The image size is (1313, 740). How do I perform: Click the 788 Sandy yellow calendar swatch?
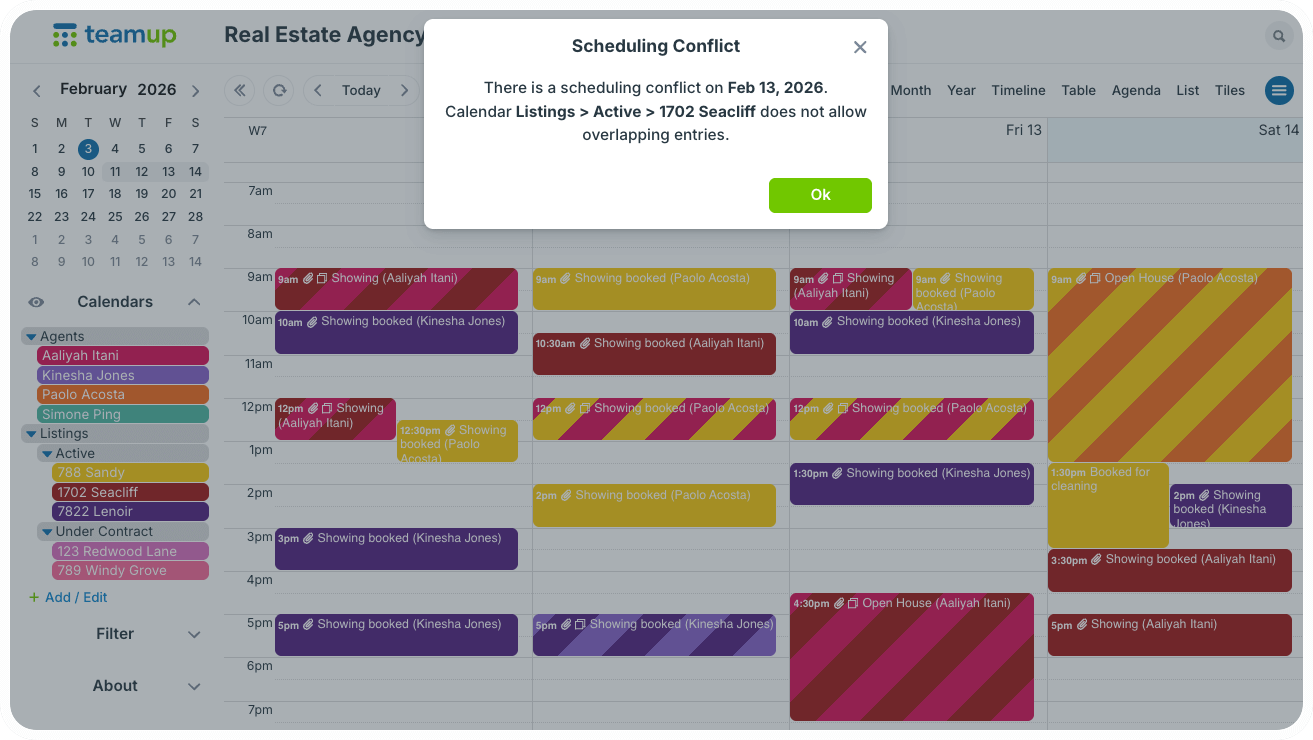(130, 473)
